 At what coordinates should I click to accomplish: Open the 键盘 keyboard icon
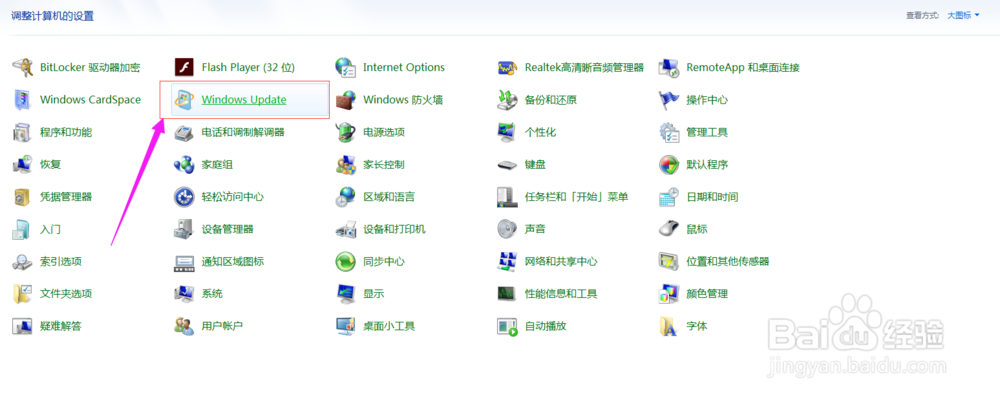click(508, 165)
